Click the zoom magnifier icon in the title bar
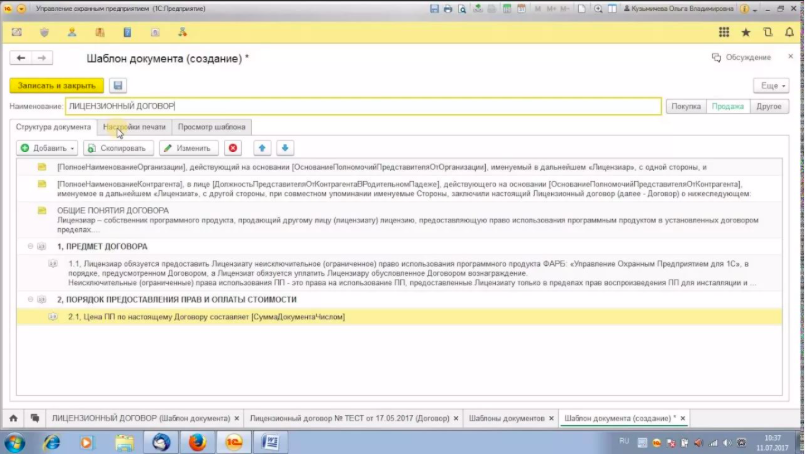 [x=598, y=9]
